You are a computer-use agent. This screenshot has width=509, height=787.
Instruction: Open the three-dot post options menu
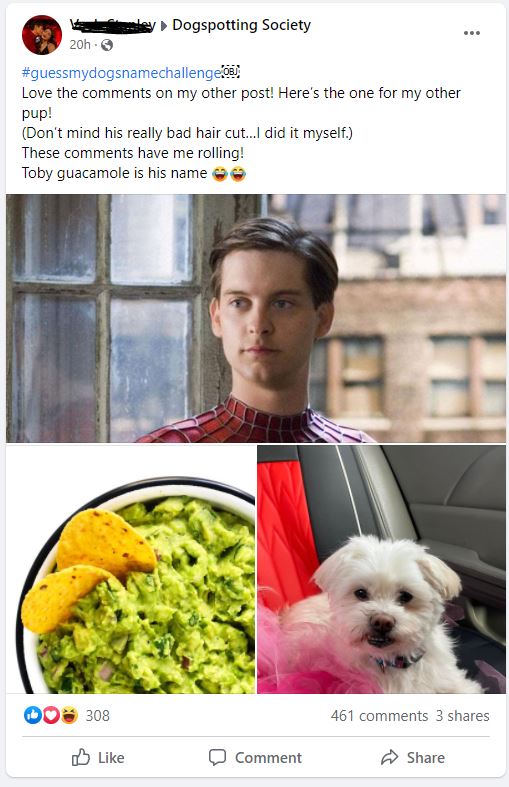(x=471, y=33)
